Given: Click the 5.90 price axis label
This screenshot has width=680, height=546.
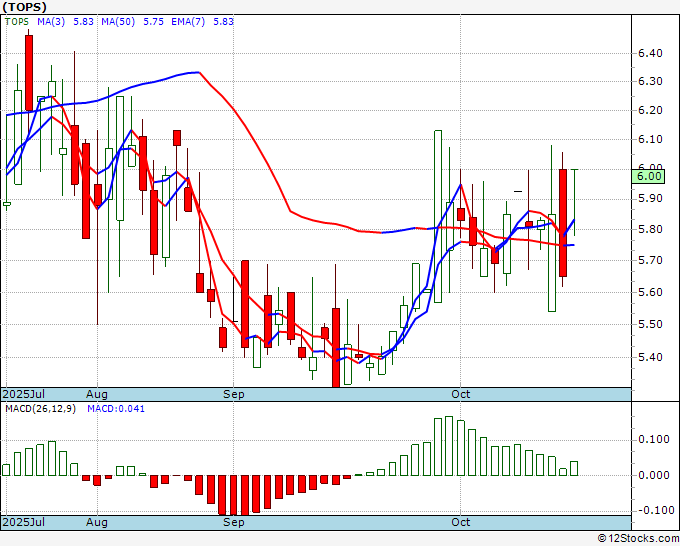Looking at the screenshot, I should point(651,199).
